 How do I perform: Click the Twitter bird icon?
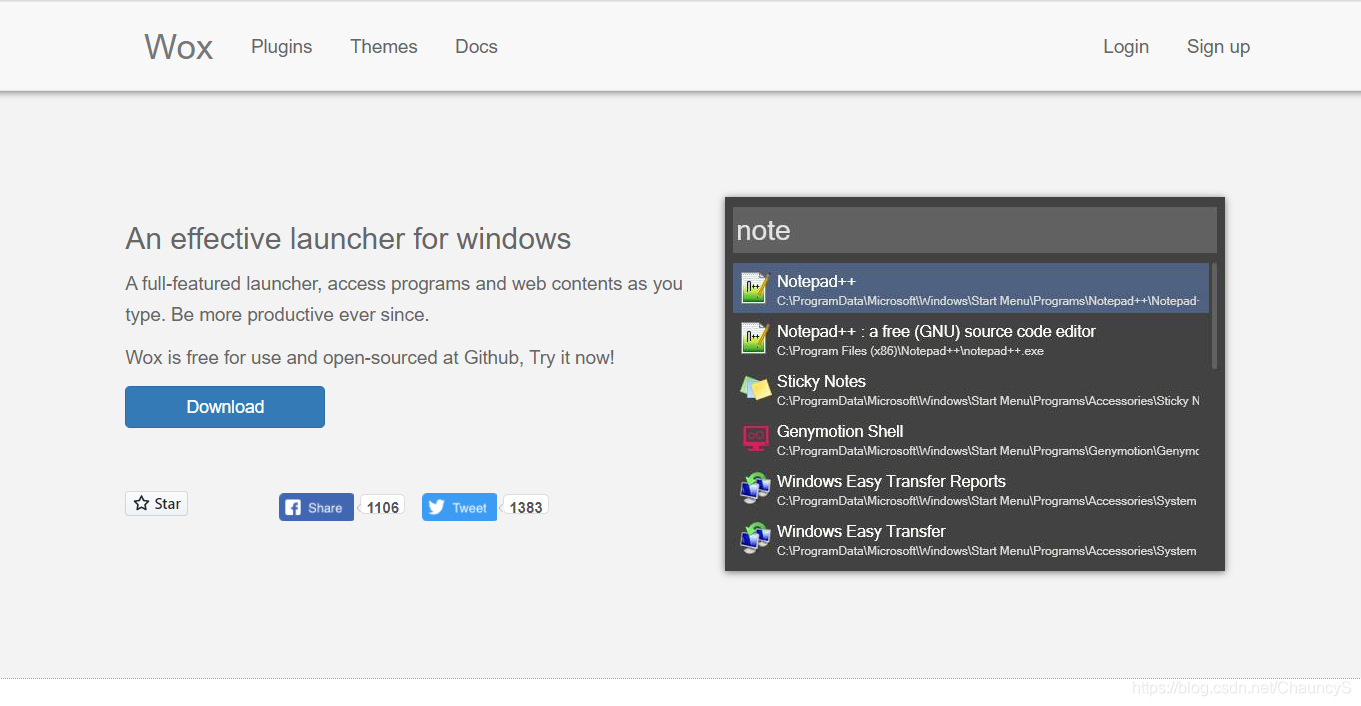437,508
